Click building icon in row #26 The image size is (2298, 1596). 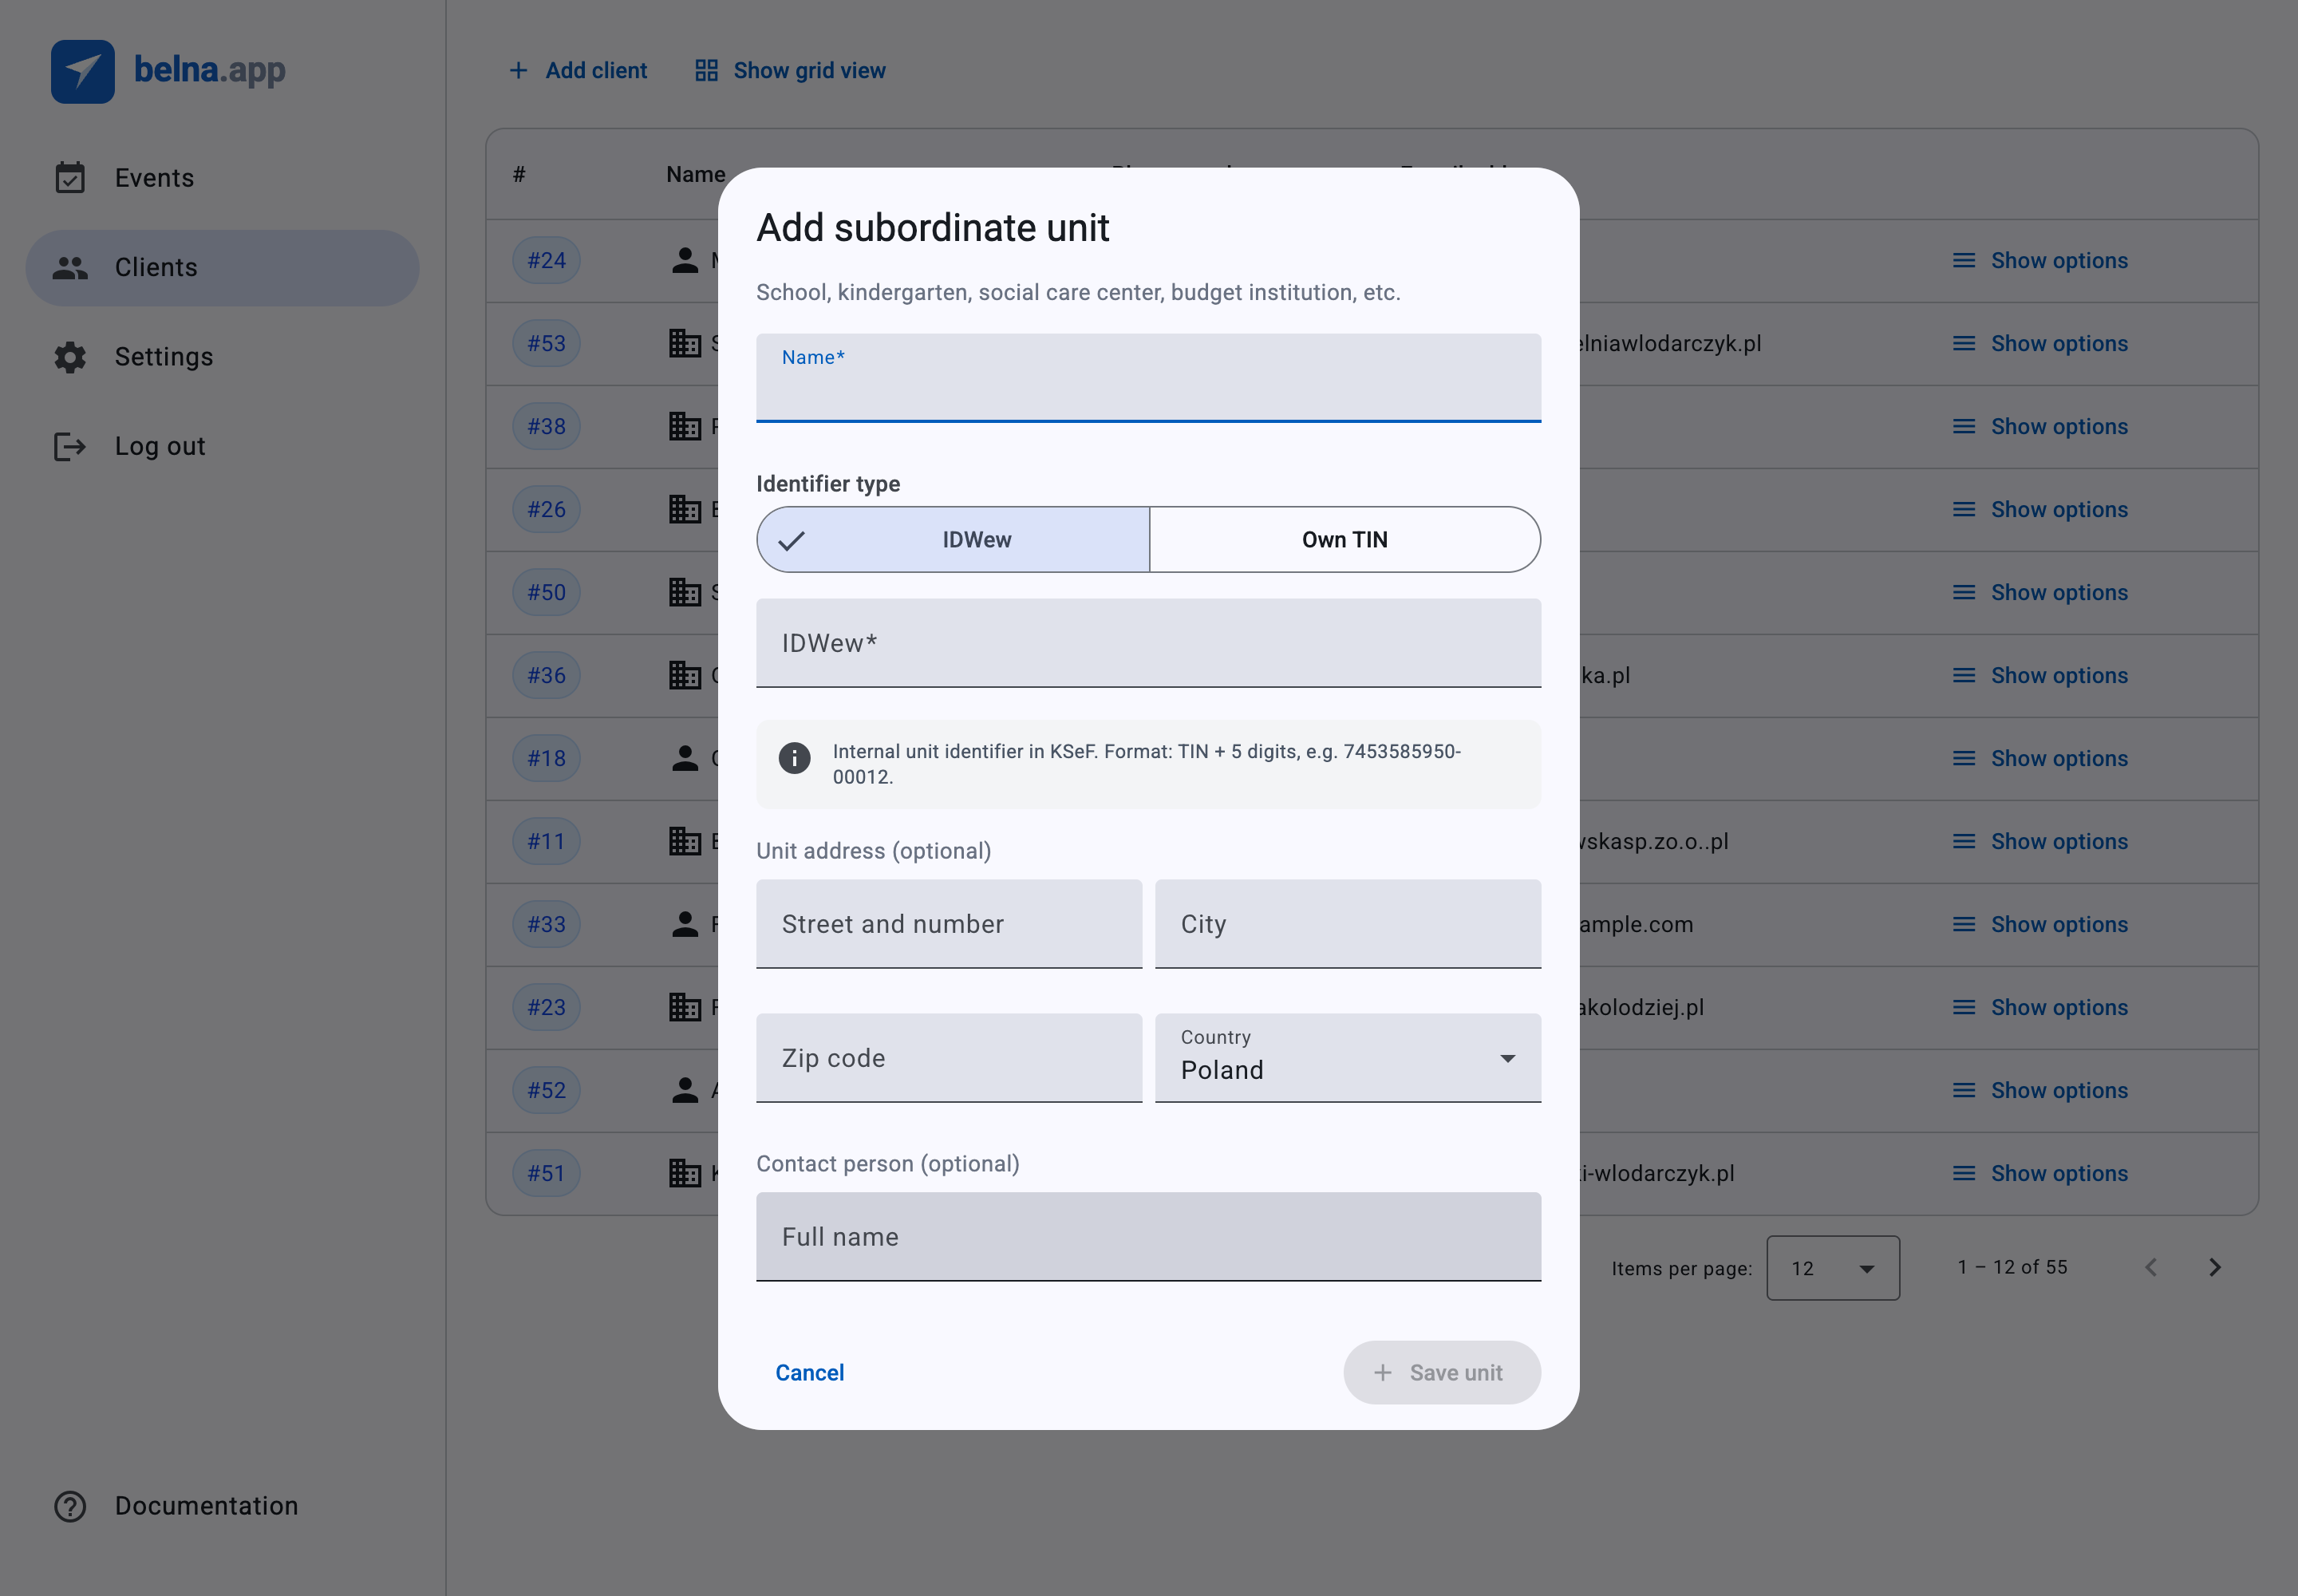[x=684, y=509]
